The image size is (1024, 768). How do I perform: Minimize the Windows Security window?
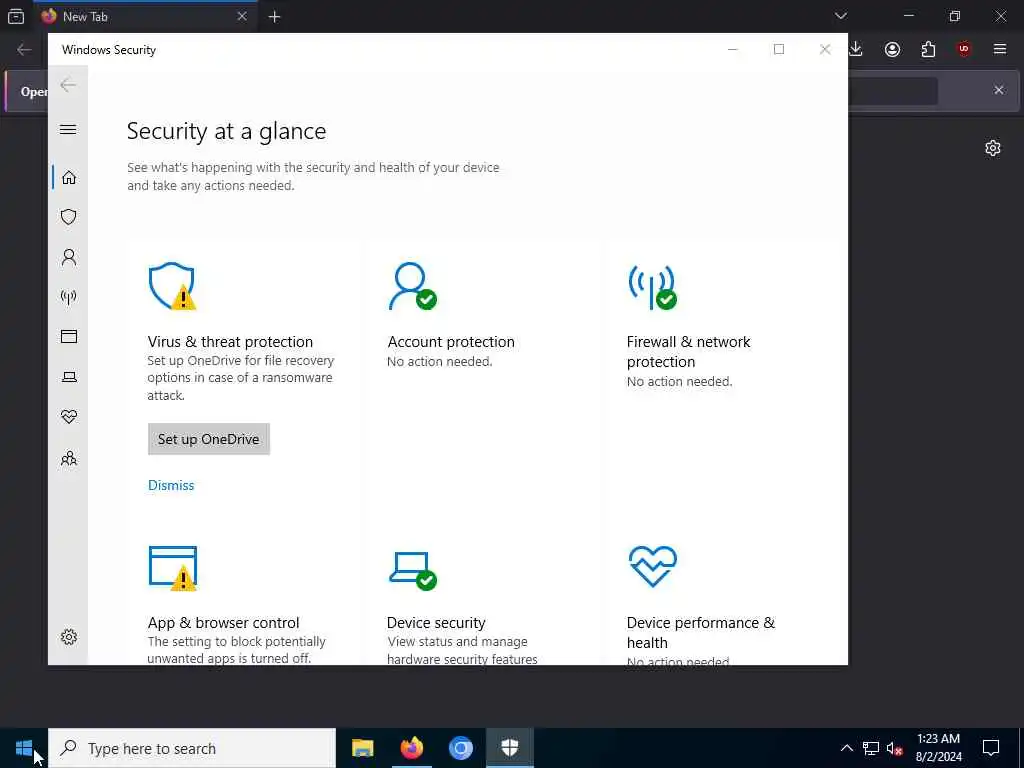[733, 49]
